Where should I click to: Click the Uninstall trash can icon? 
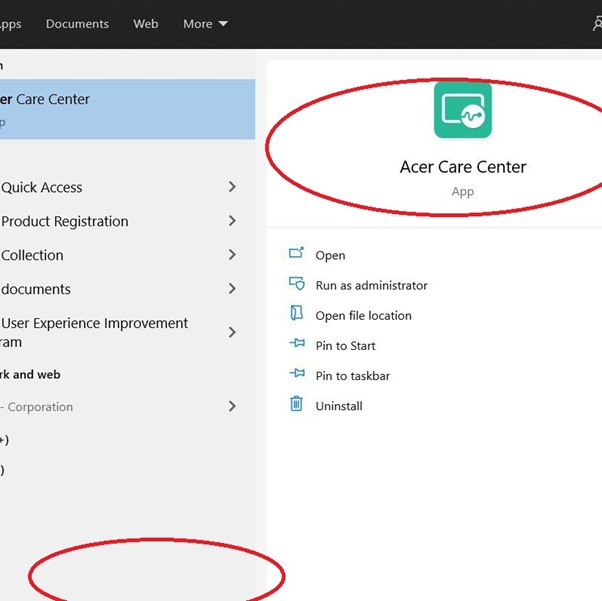tap(296, 405)
